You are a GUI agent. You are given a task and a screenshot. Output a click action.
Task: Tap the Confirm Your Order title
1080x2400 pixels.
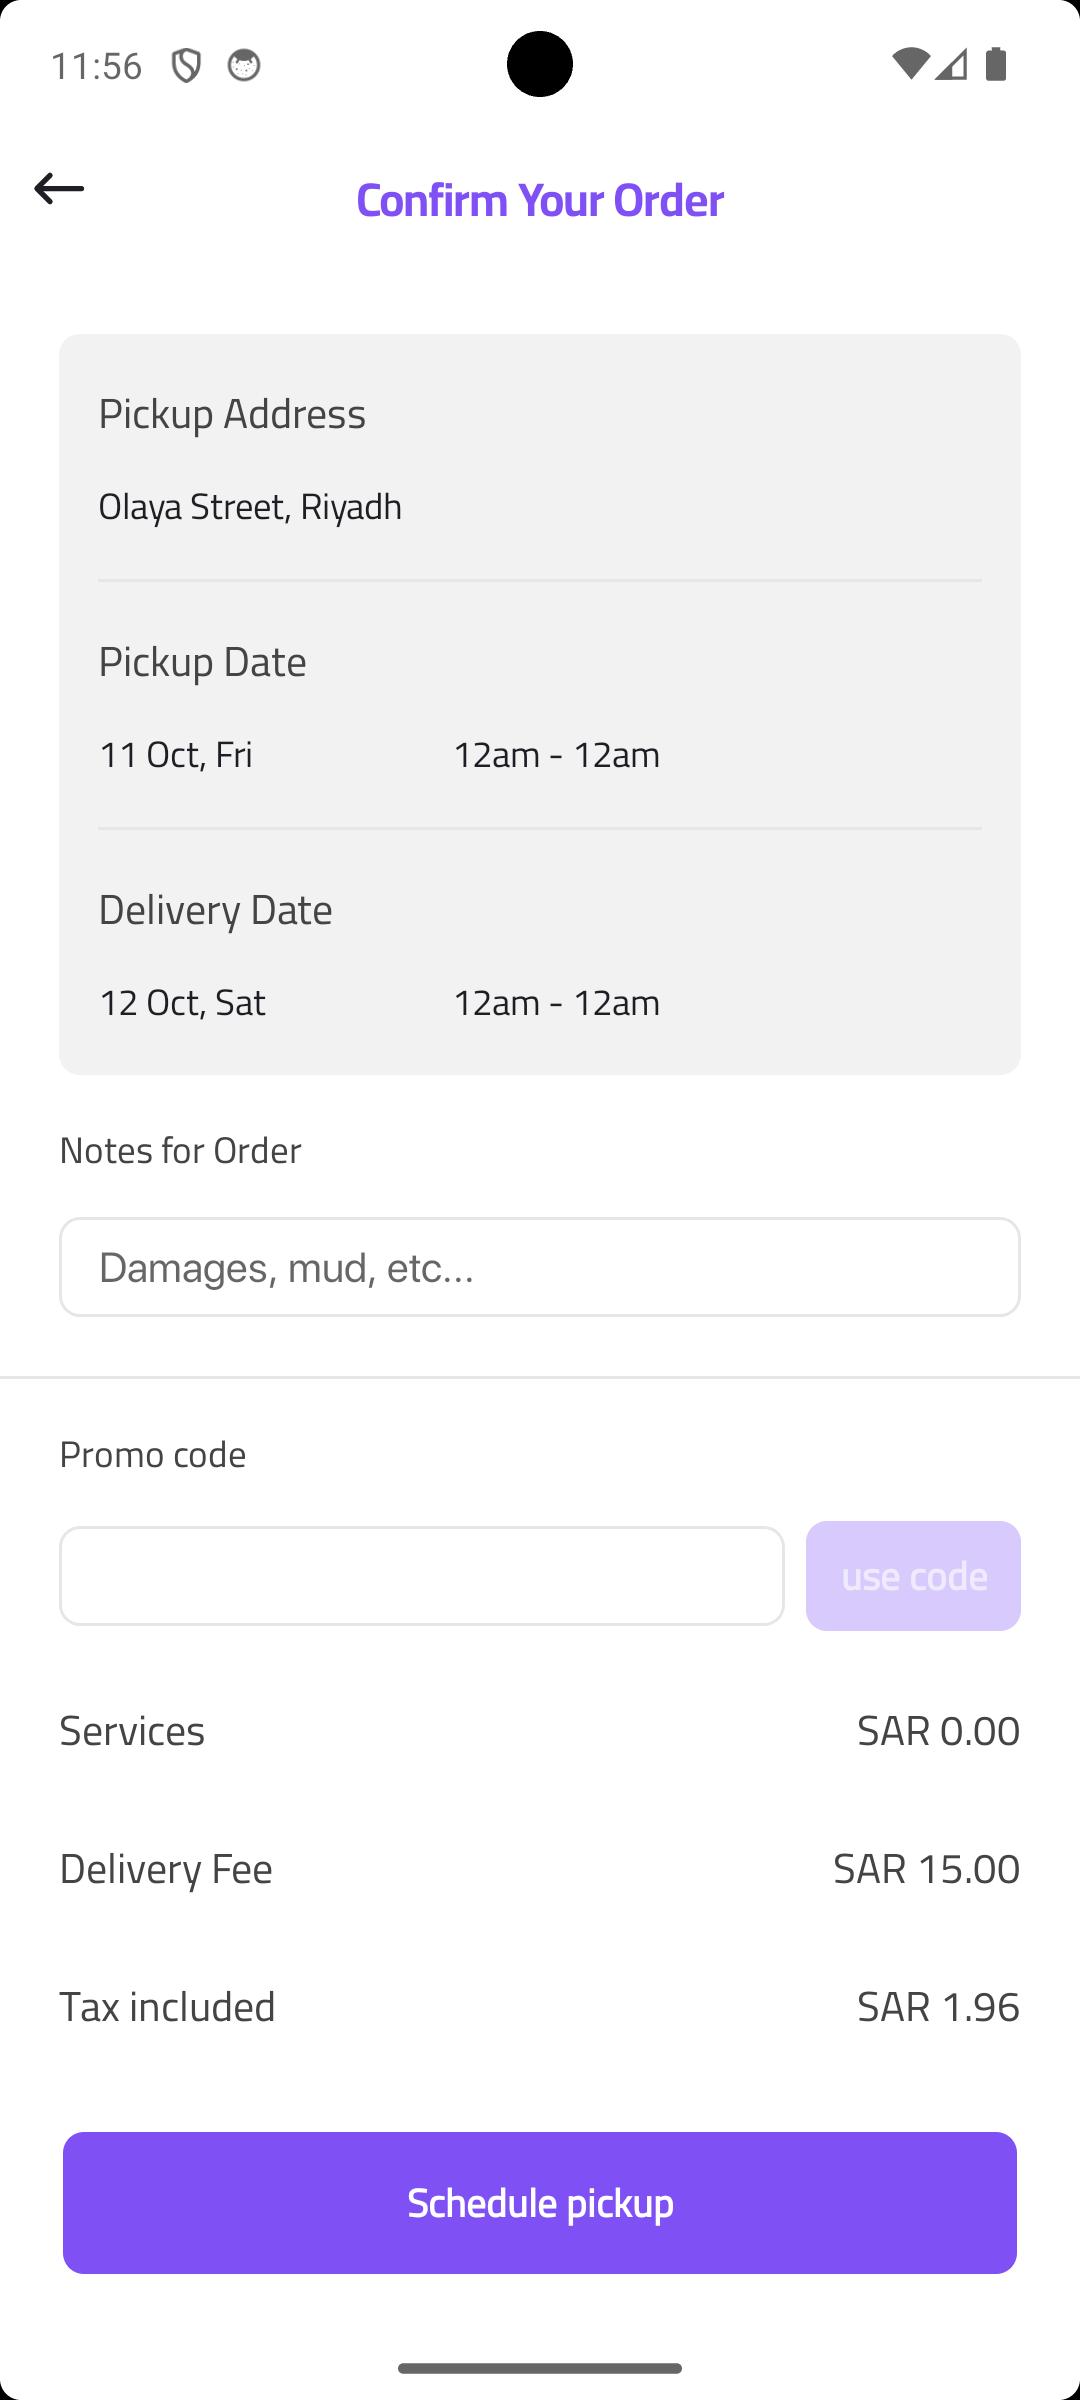coord(540,199)
